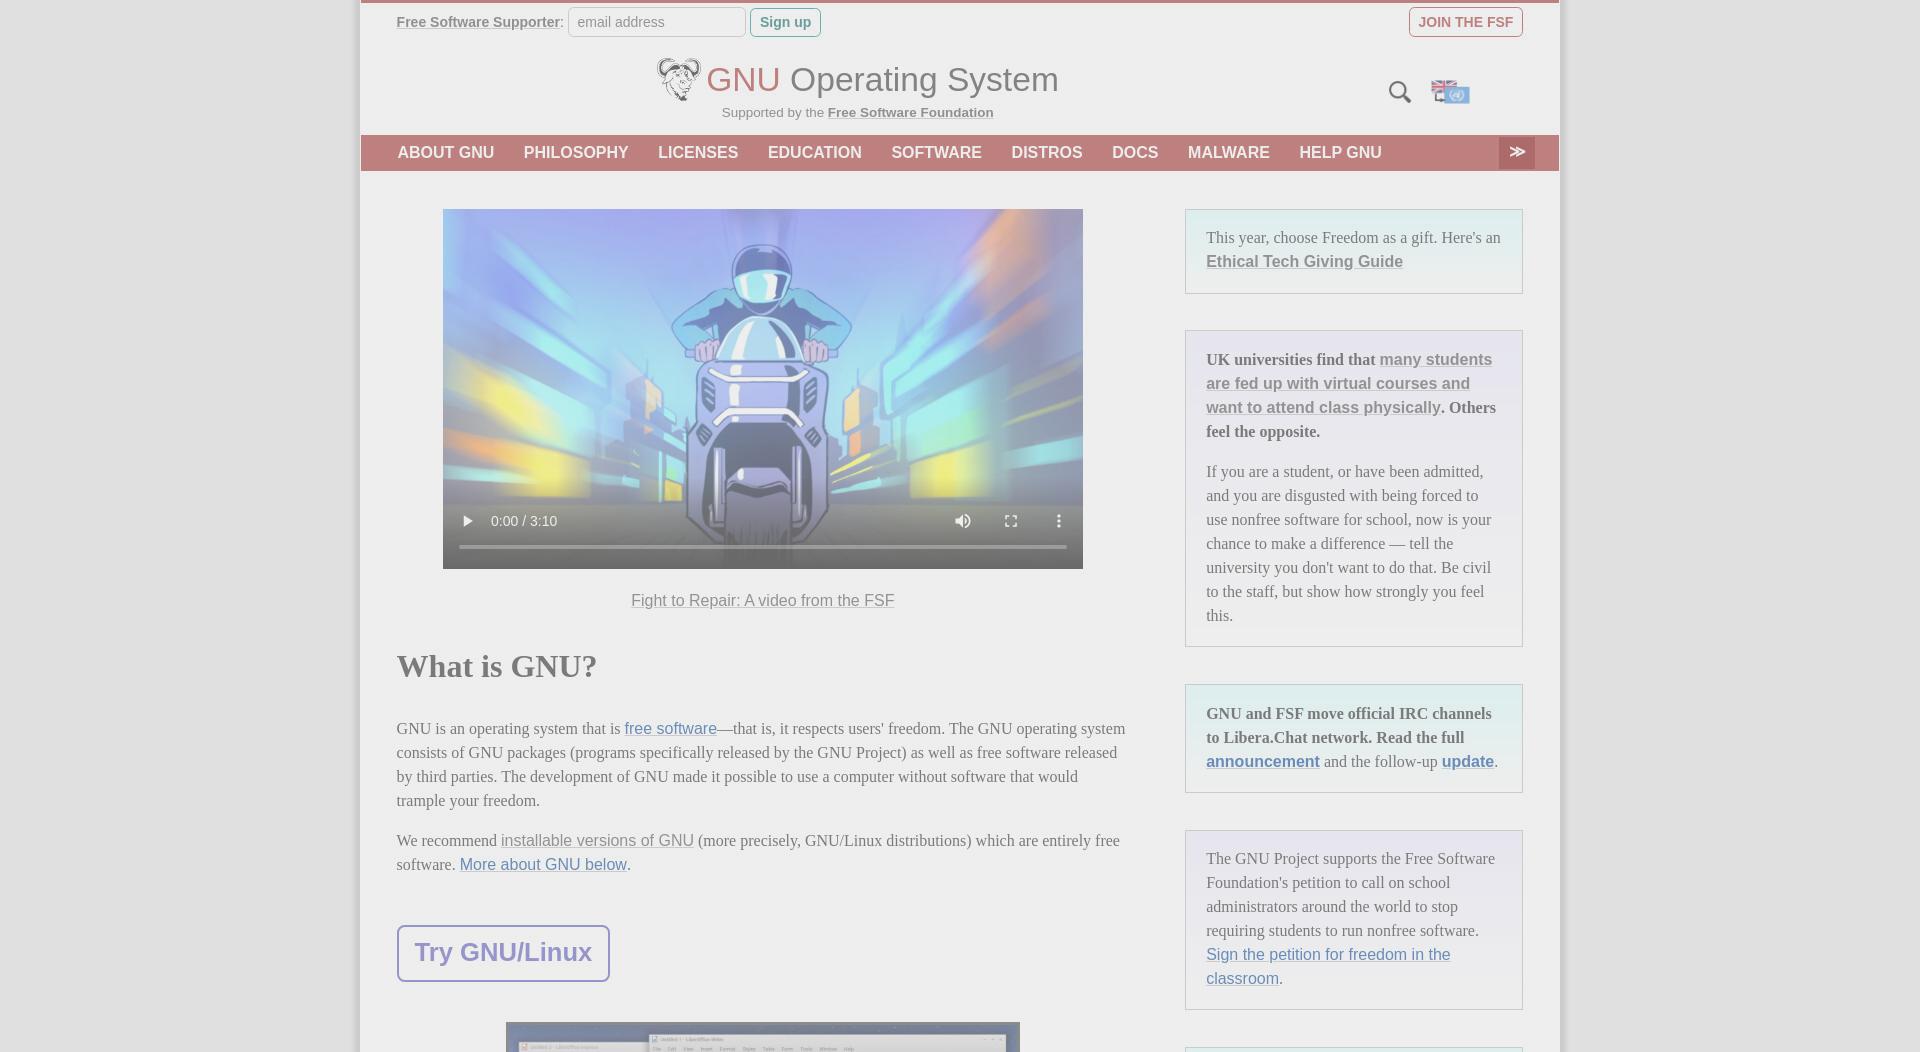The height and width of the screenshot is (1052, 1920).
Task: Sign the petition for freedom in classroom
Action: click(x=1328, y=967)
